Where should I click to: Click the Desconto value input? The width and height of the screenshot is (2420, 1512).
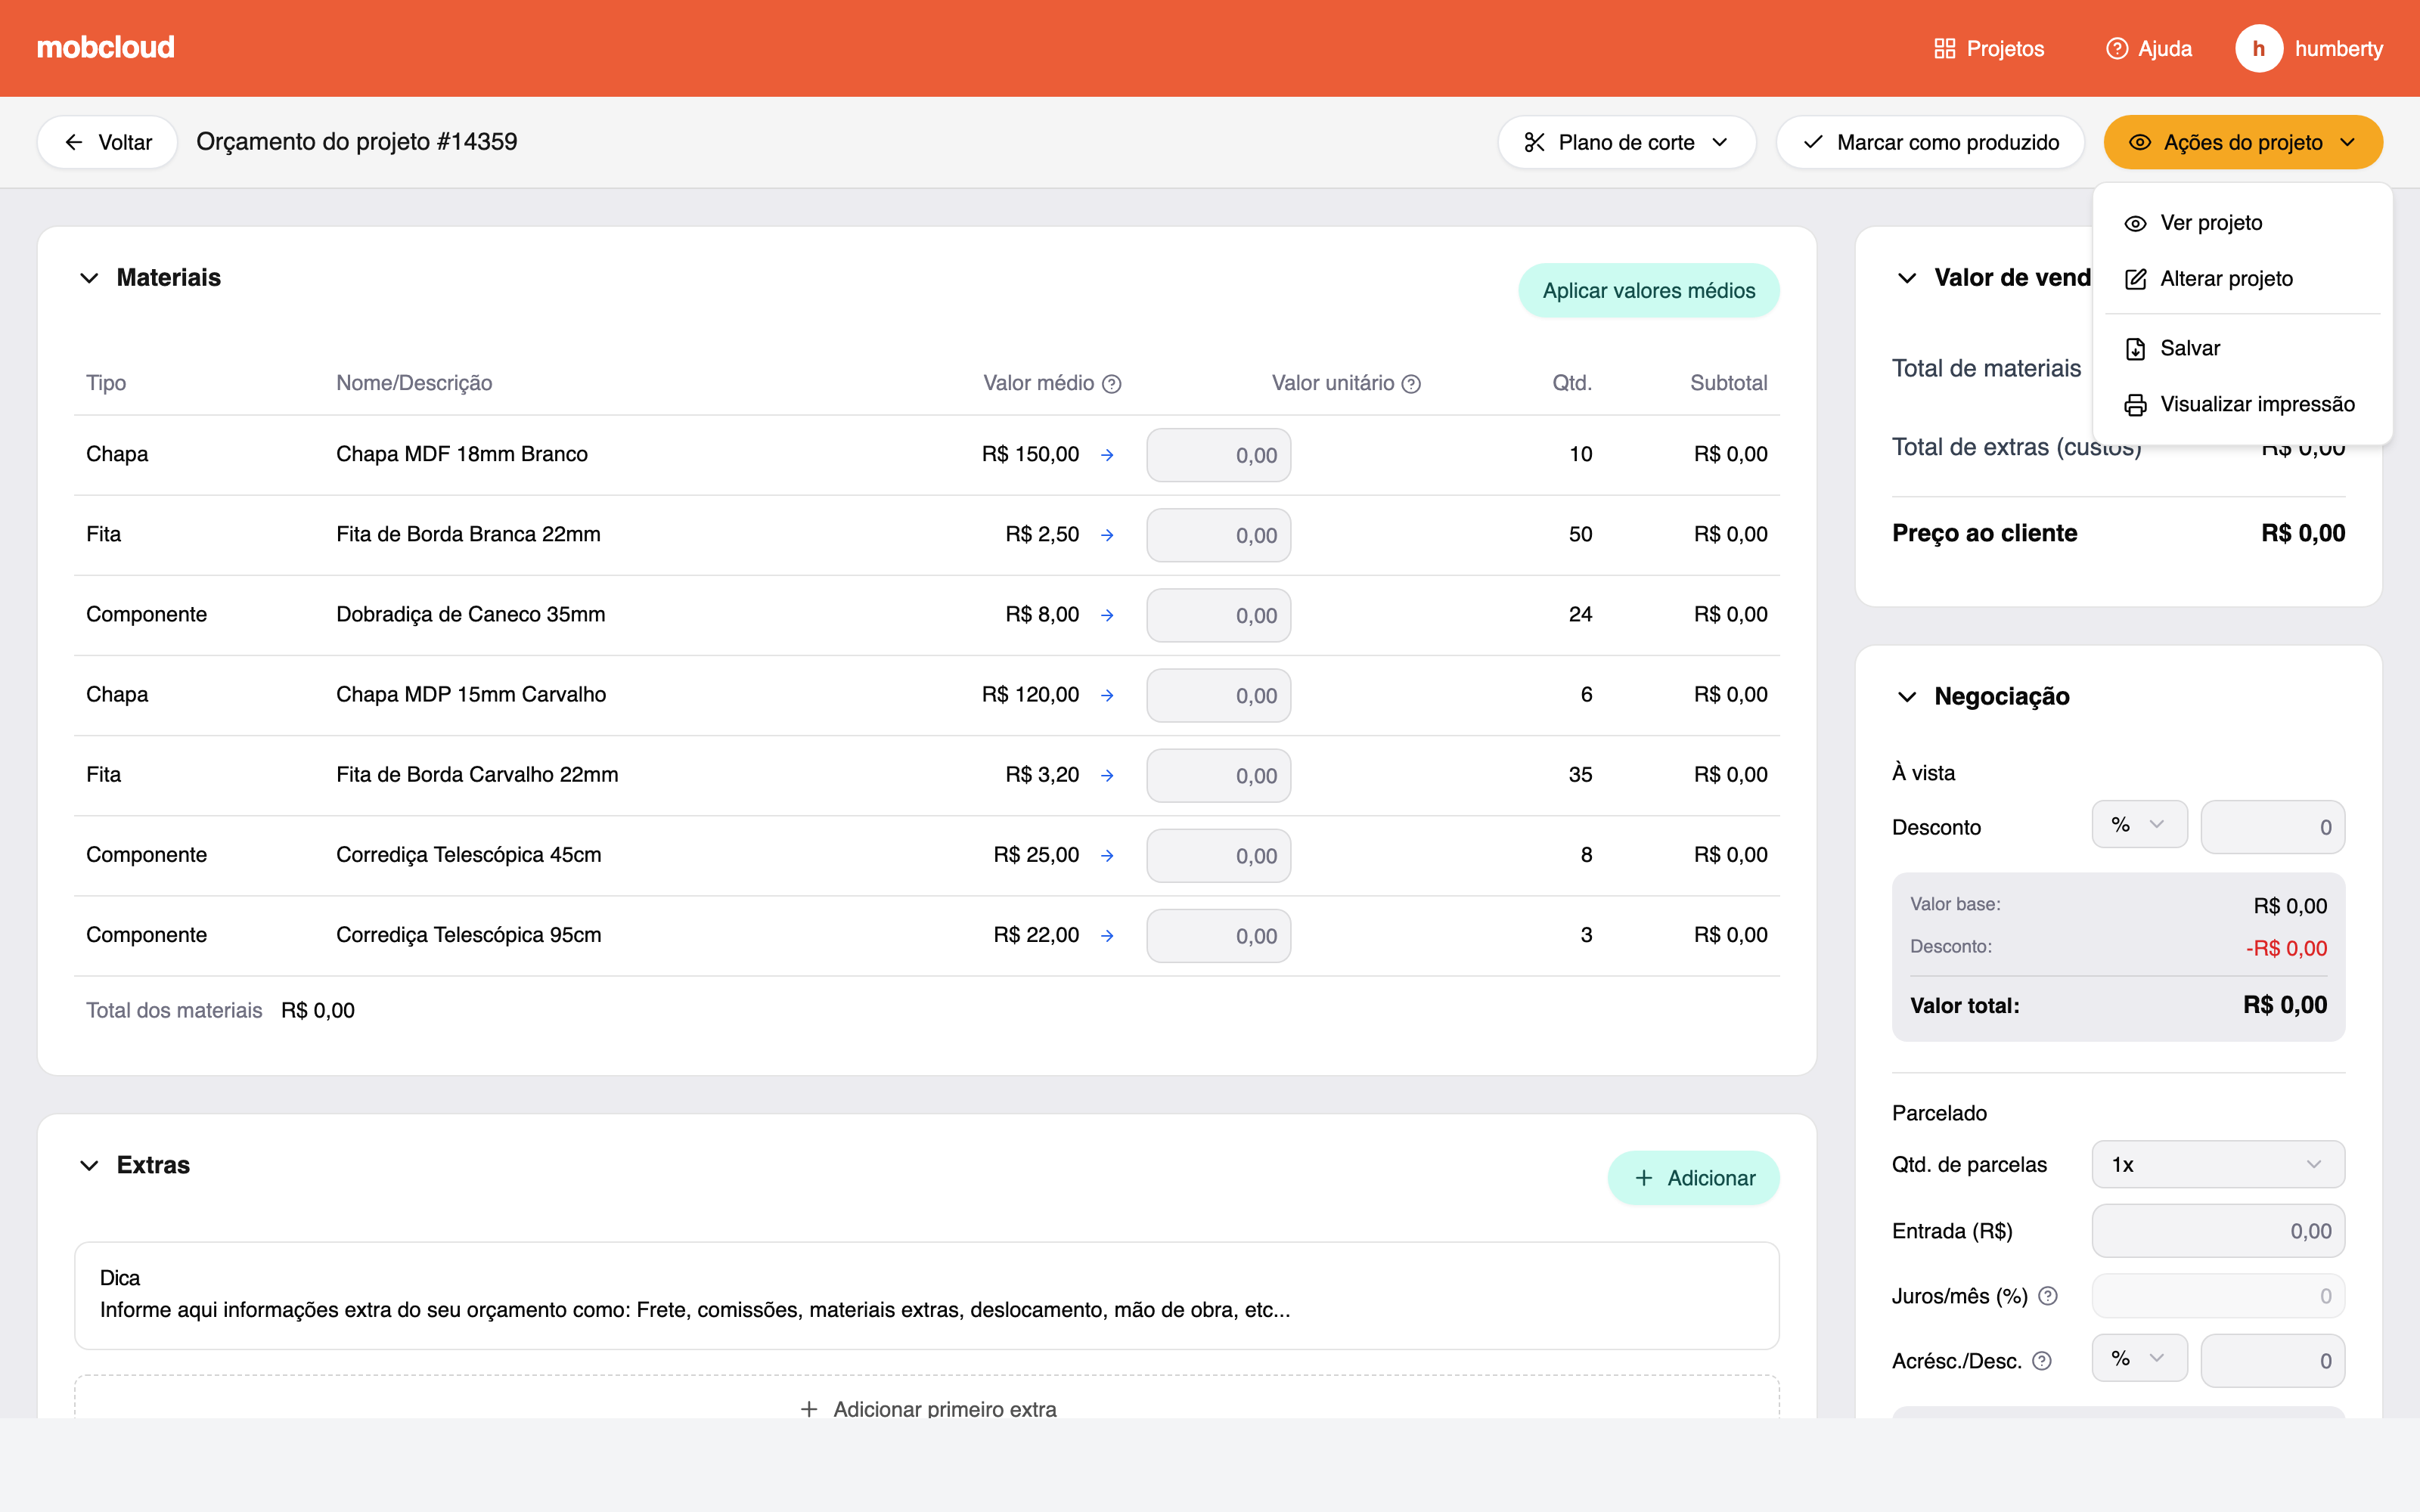point(2272,827)
